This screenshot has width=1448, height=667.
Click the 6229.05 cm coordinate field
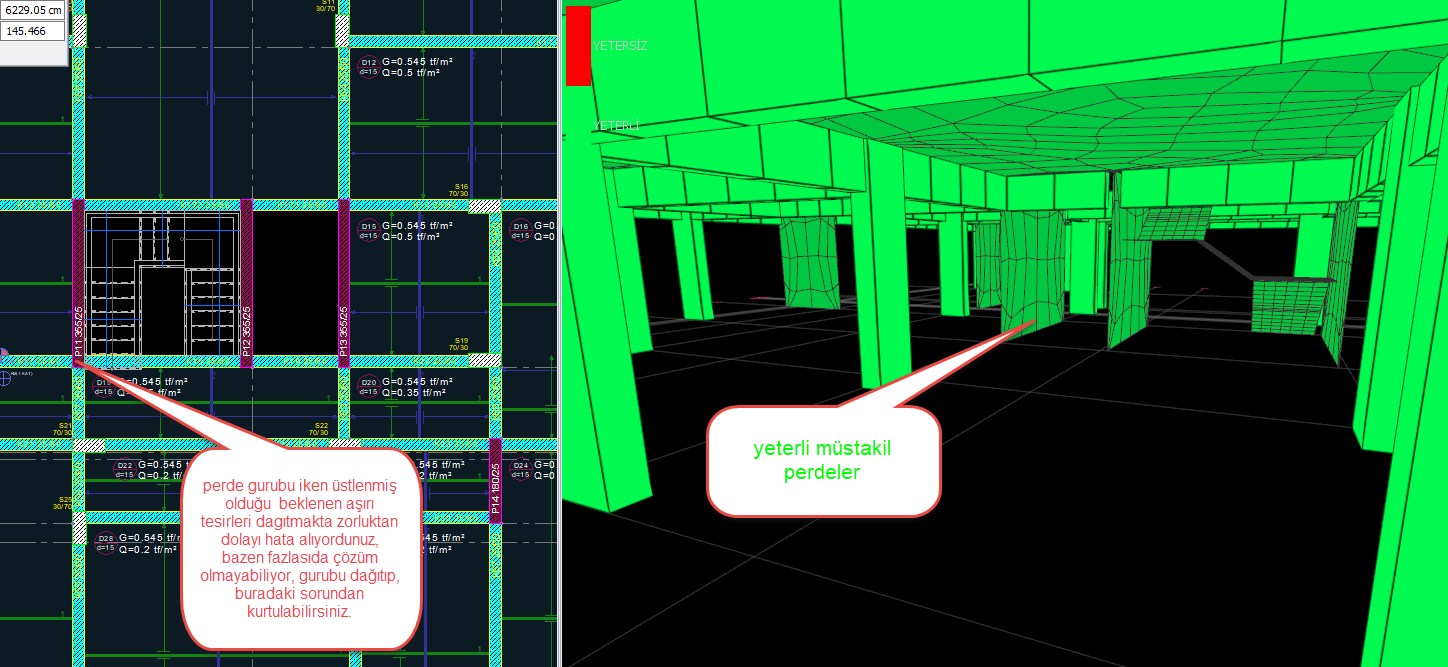pos(33,11)
